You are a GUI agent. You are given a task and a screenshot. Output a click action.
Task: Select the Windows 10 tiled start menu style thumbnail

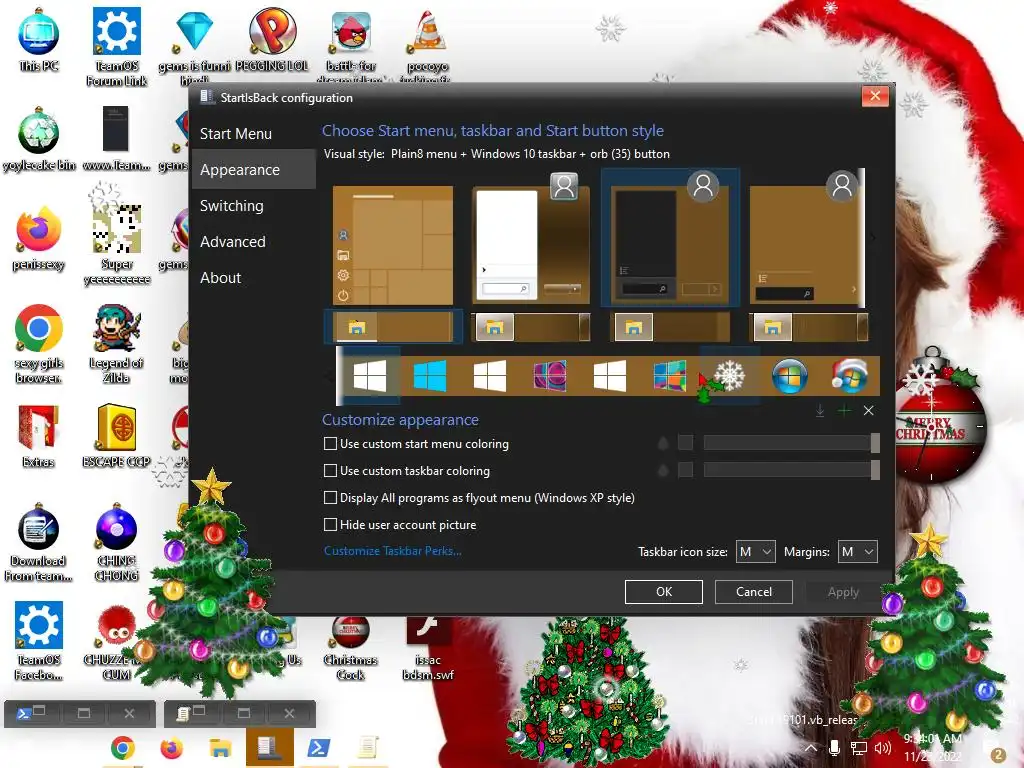(x=392, y=246)
